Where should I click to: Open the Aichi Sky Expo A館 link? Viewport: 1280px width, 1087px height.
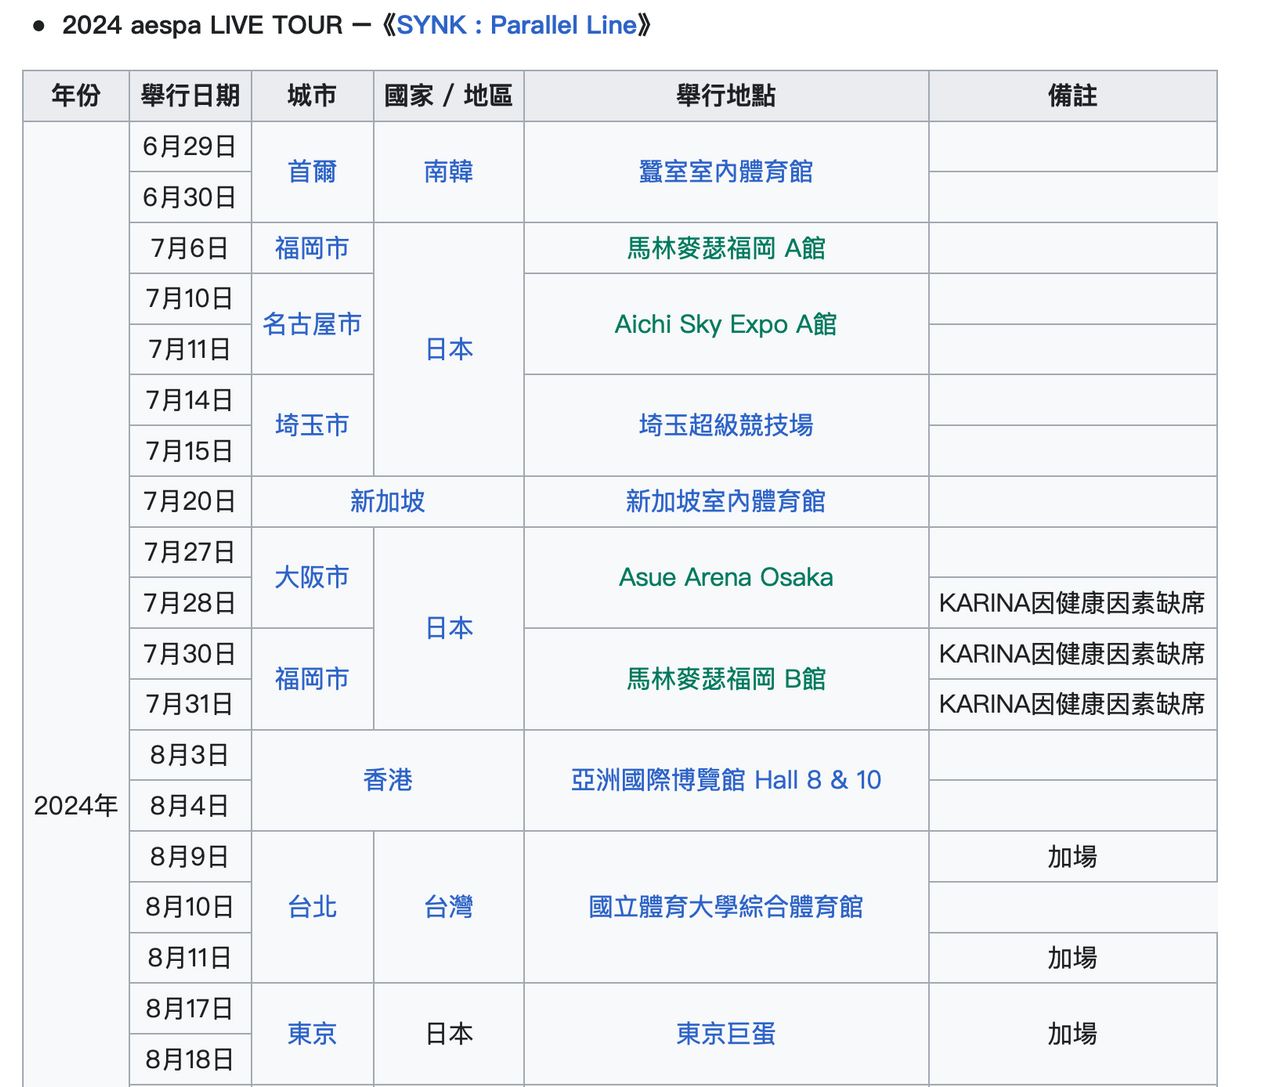click(725, 324)
